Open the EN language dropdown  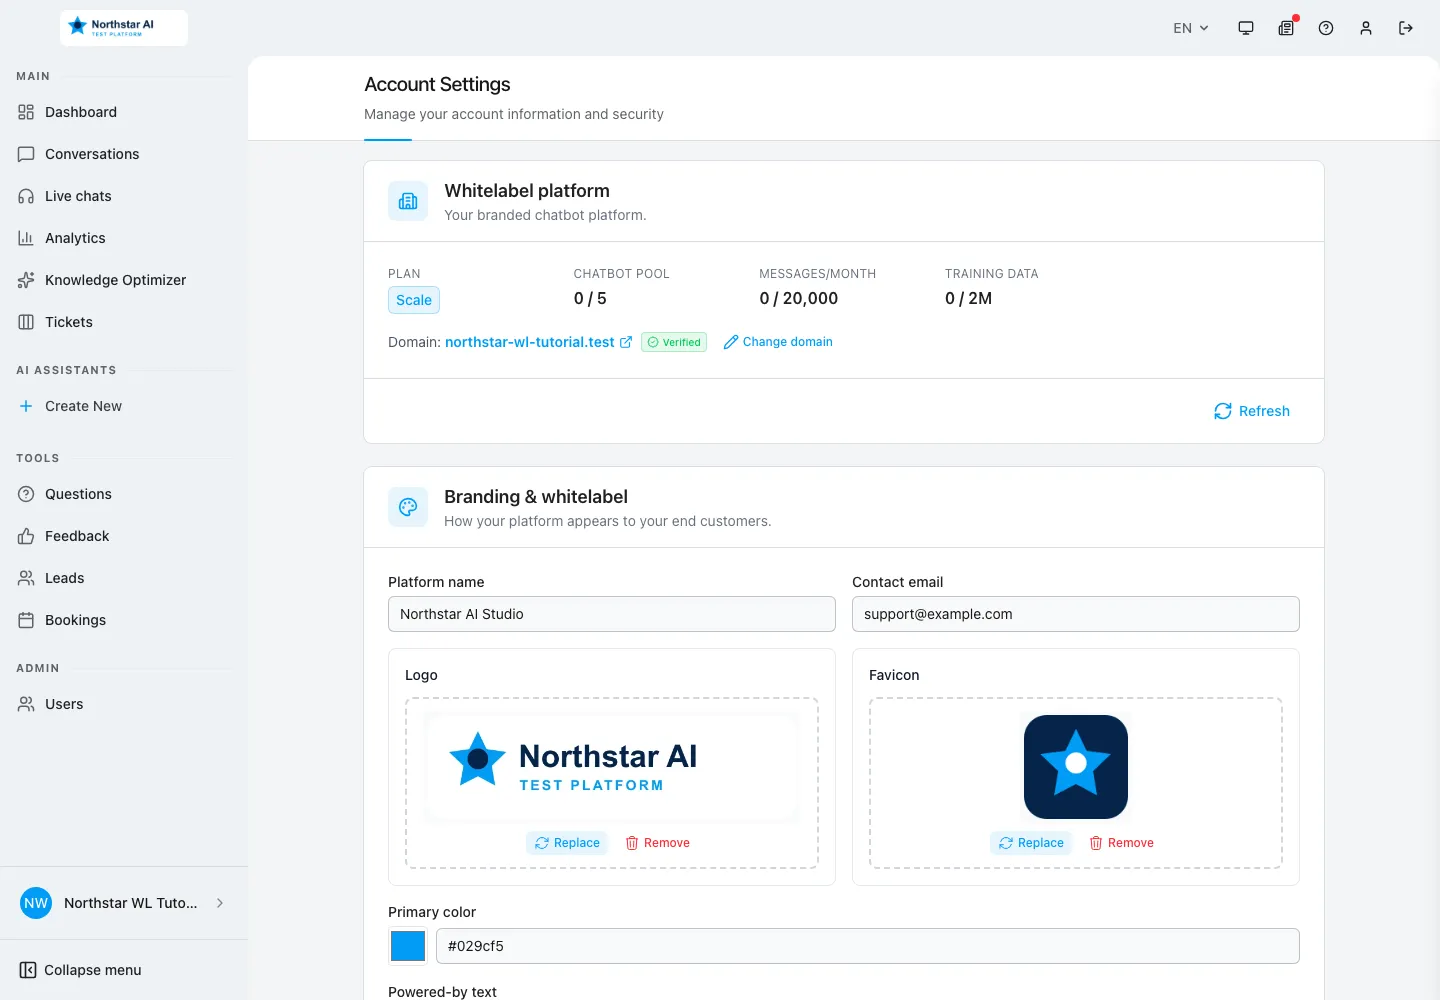point(1191,28)
